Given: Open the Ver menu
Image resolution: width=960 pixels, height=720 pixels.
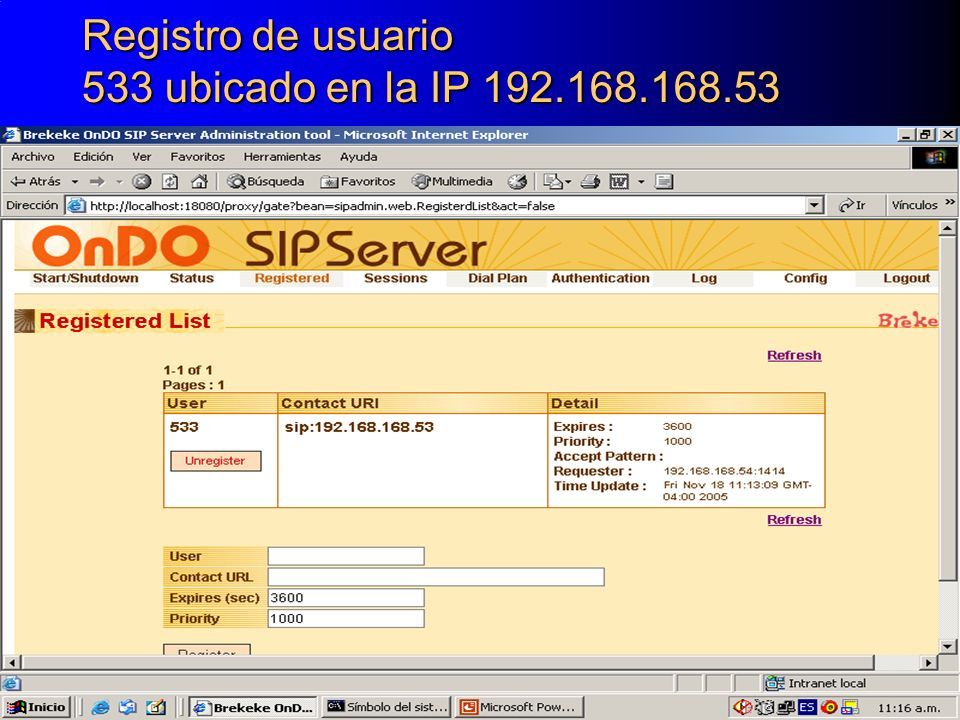Looking at the screenshot, I should click(x=141, y=157).
